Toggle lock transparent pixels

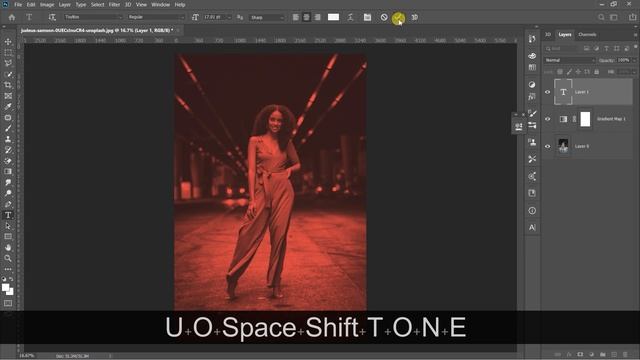click(x=560, y=72)
